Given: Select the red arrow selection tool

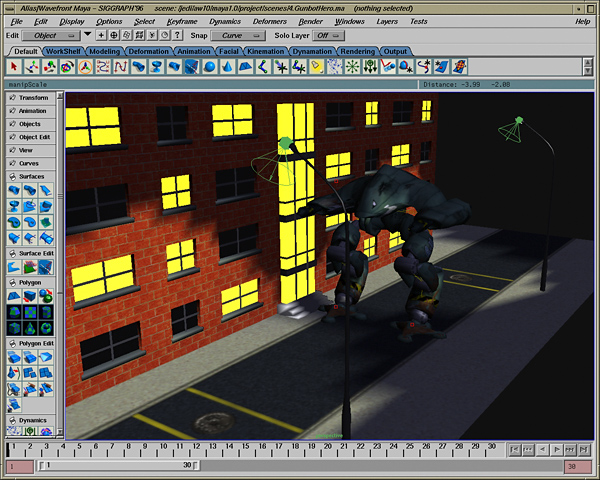Looking at the screenshot, I should click(x=14, y=67).
